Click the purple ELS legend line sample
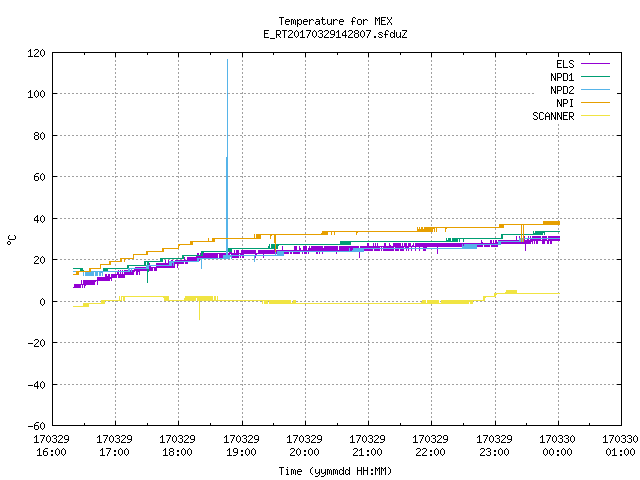This screenshot has height=480, width=640. (595, 64)
